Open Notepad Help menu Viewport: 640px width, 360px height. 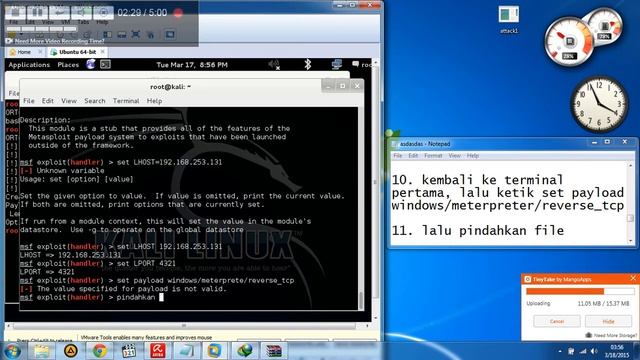point(473,156)
